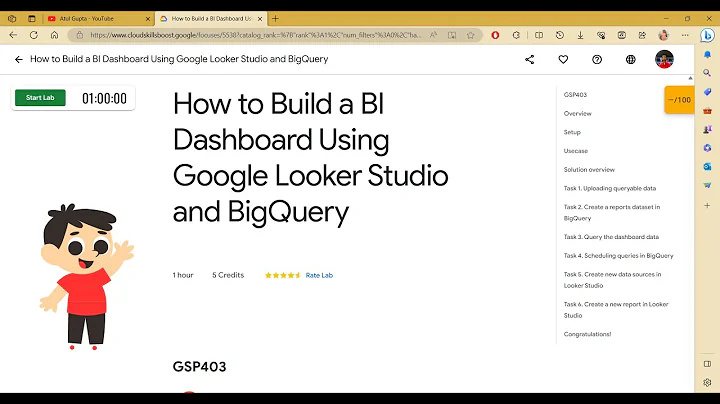
Task: Open tab actions menu icon
Action: tap(32, 19)
